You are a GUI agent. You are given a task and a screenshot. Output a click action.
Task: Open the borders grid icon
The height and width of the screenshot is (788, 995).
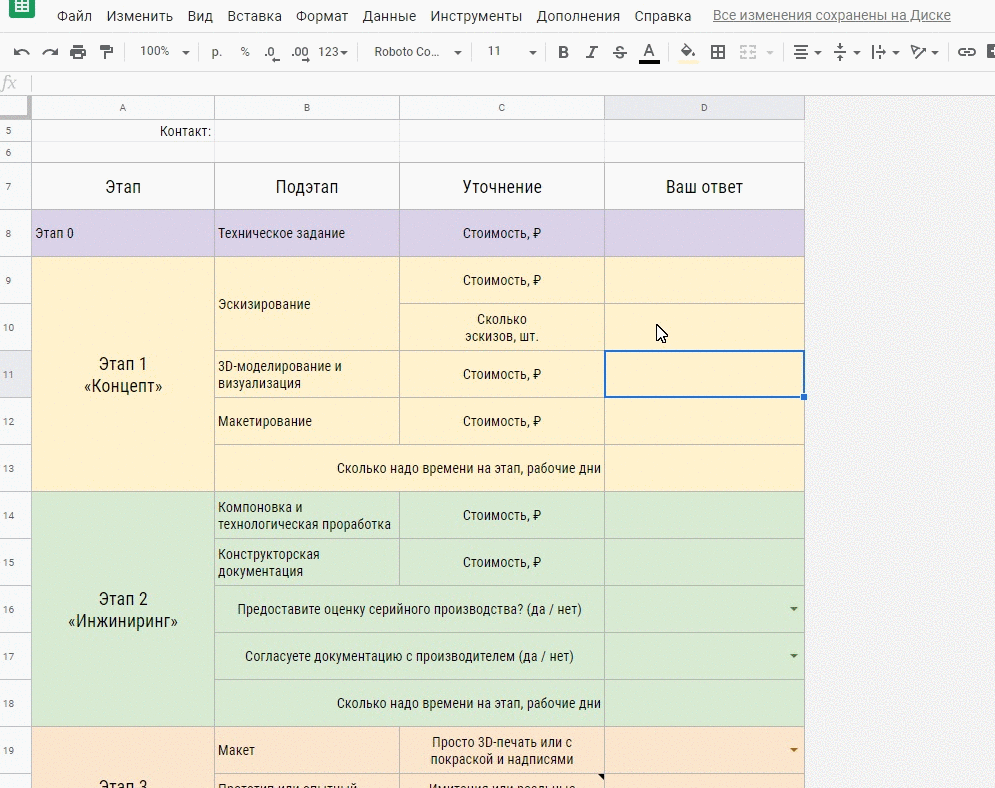pos(718,52)
